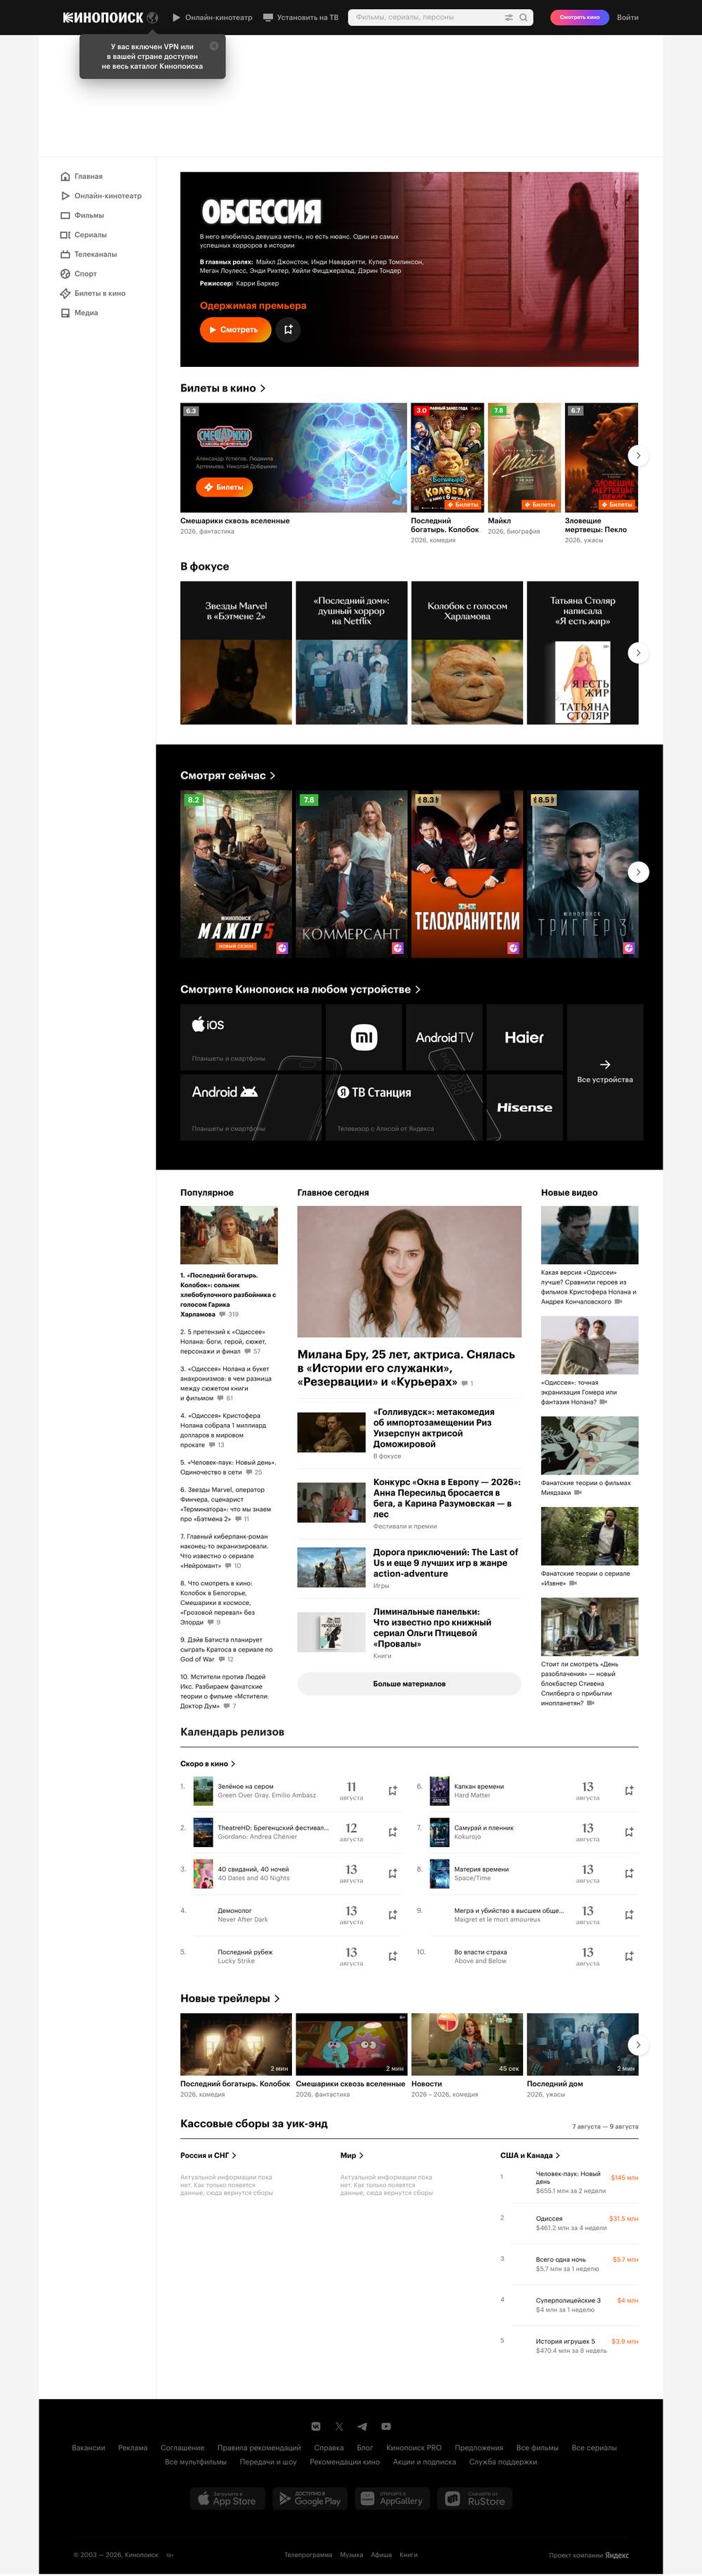Open the Милана Бру main article headline

[x=406, y=1368]
